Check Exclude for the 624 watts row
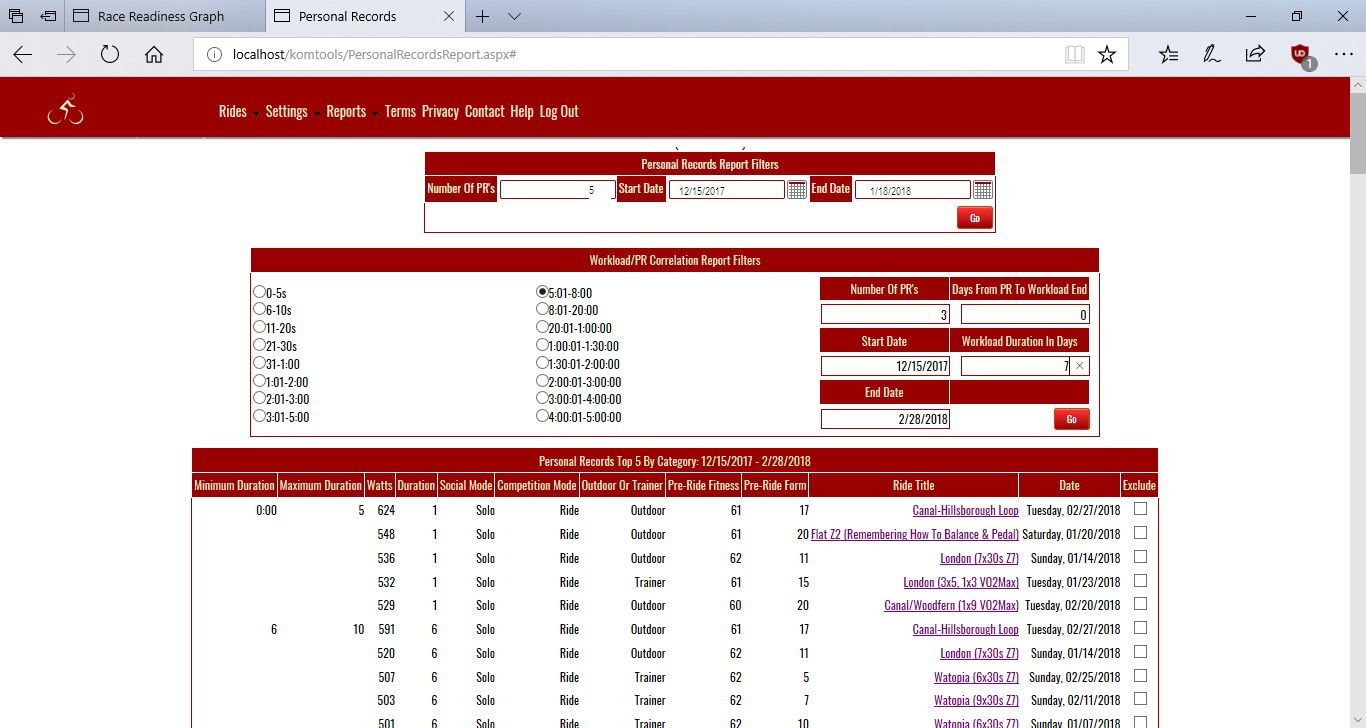Viewport: 1366px width, 728px height. click(1140, 509)
